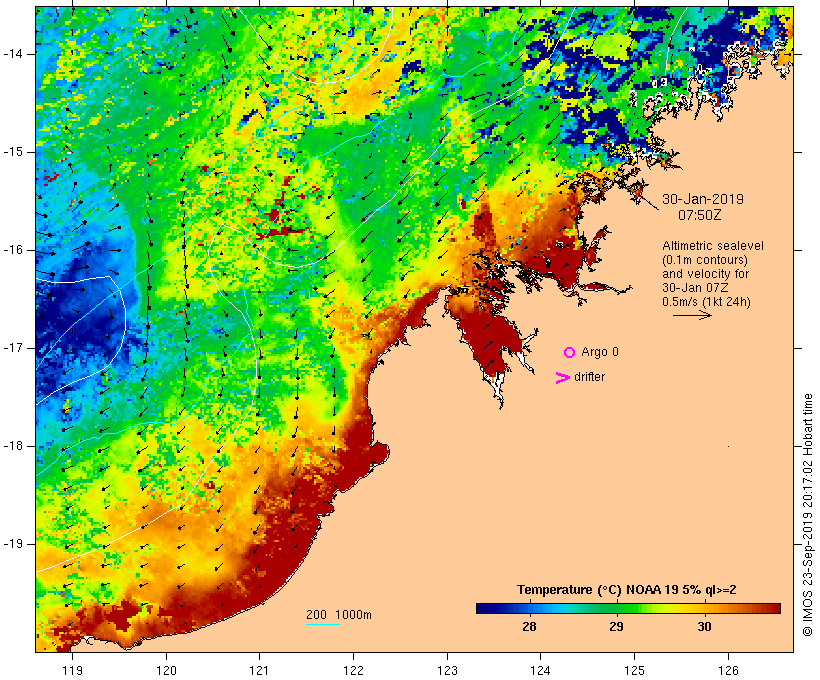Click the cyan 200m isobath legend line
This screenshot has height=680, width=820.
(323, 624)
